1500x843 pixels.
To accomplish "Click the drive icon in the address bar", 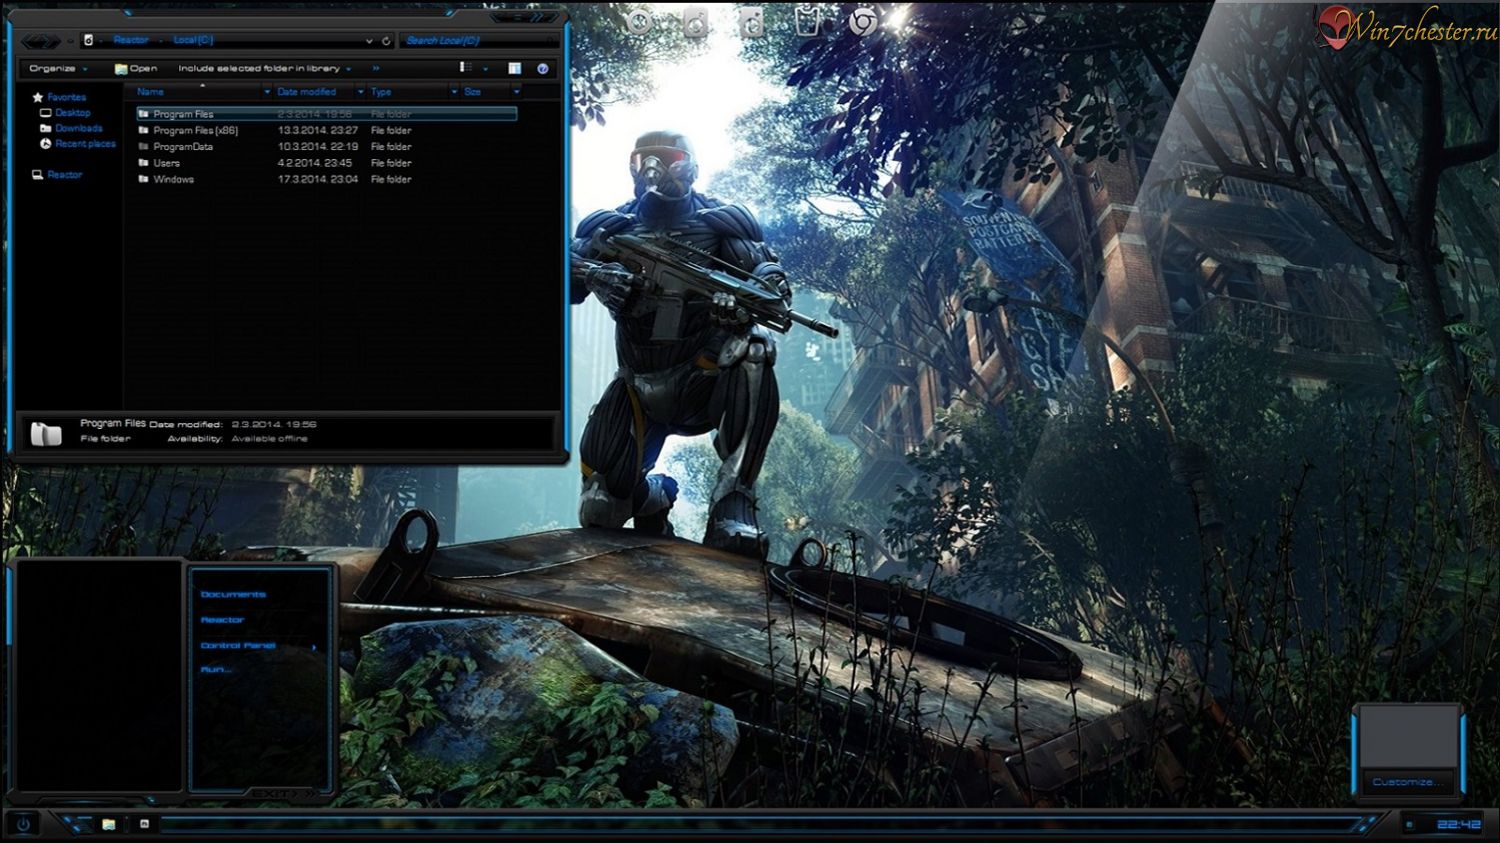I will [x=89, y=40].
